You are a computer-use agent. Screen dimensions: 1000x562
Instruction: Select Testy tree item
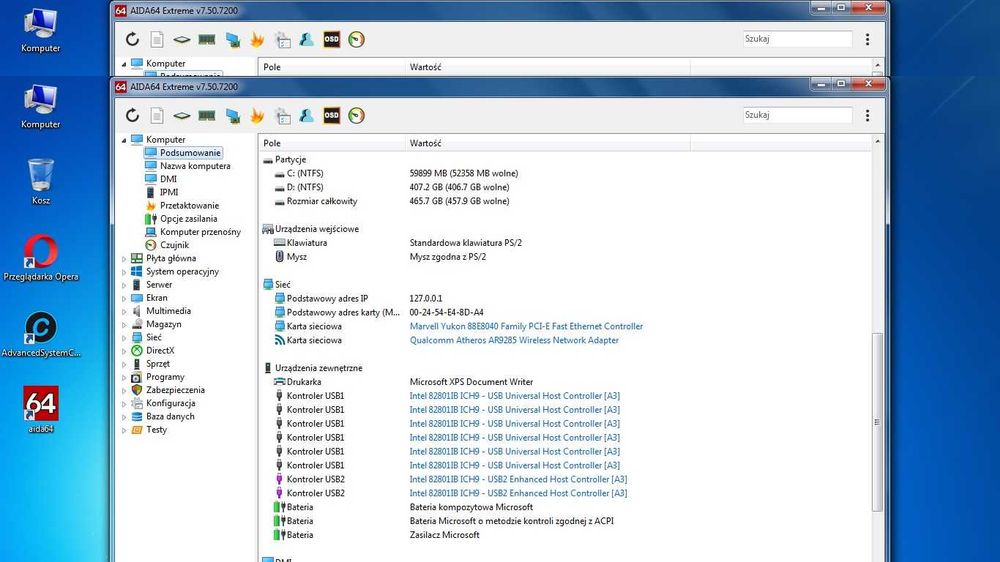156,430
